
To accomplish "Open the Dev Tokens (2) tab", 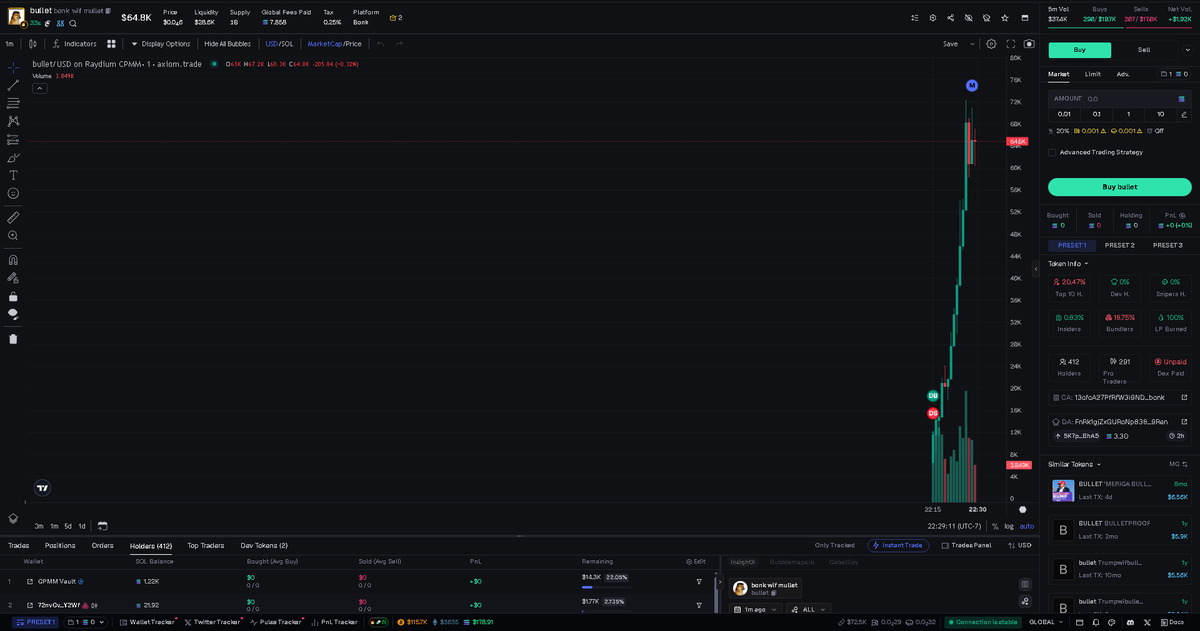I will pos(264,546).
